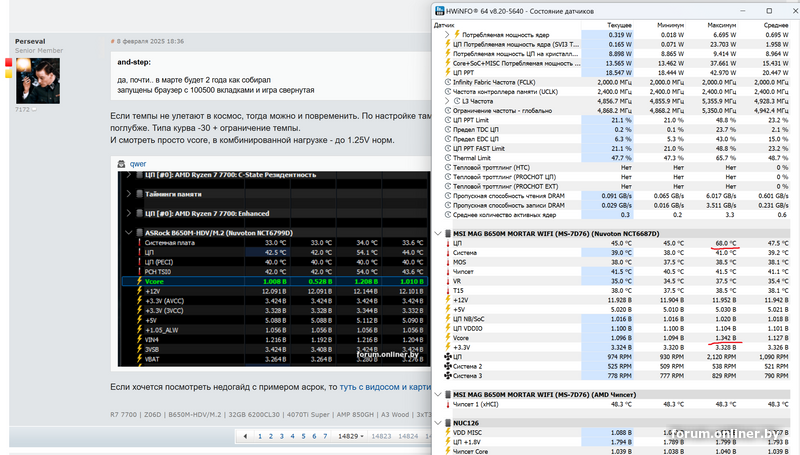The width and height of the screenshot is (800, 455).
Task: Open Perseval's avatar image
Action: pyautogui.click(x=38, y=81)
